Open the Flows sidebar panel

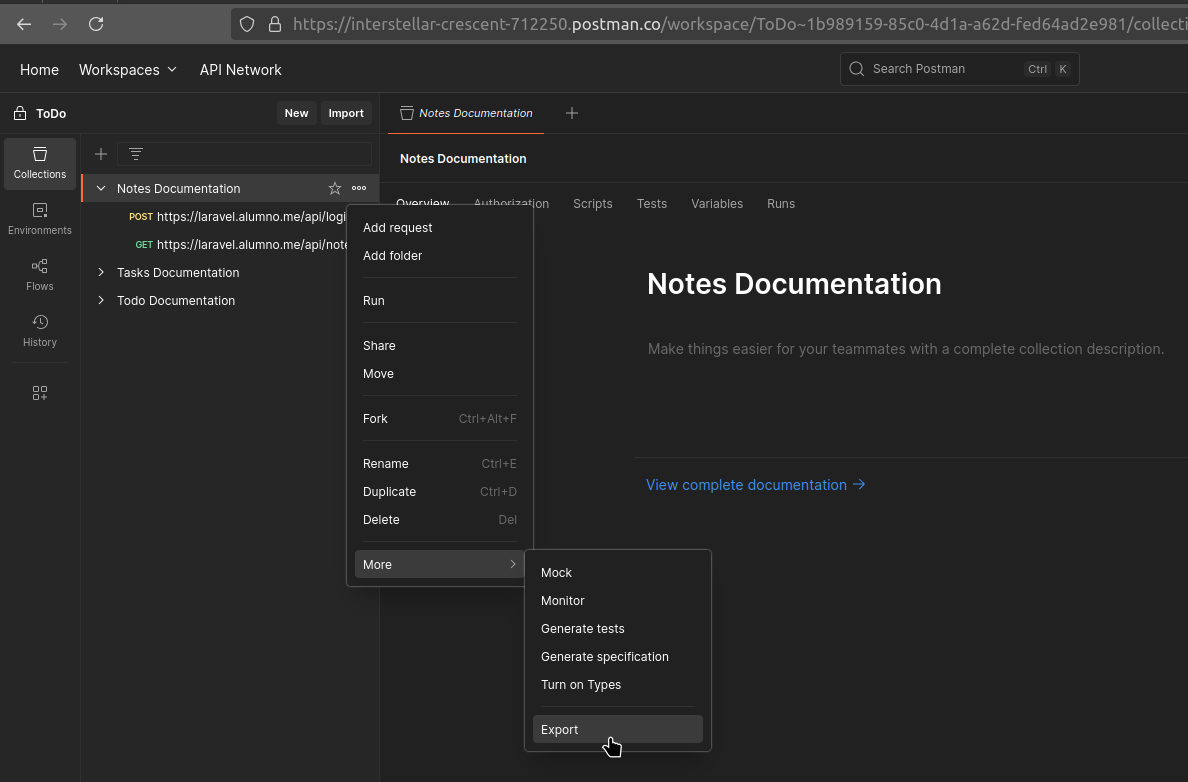[39, 275]
